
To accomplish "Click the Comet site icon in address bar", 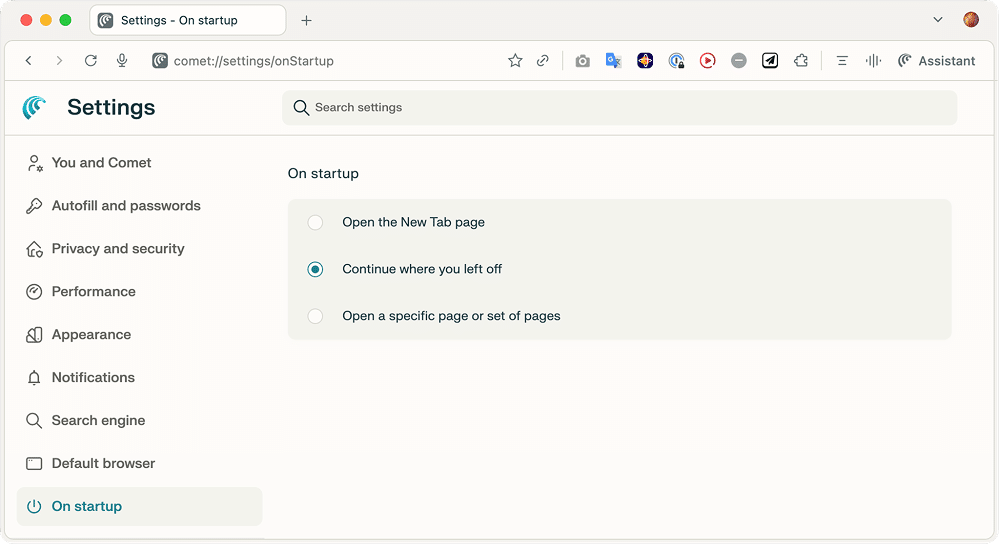I will (x=159, y=61).
